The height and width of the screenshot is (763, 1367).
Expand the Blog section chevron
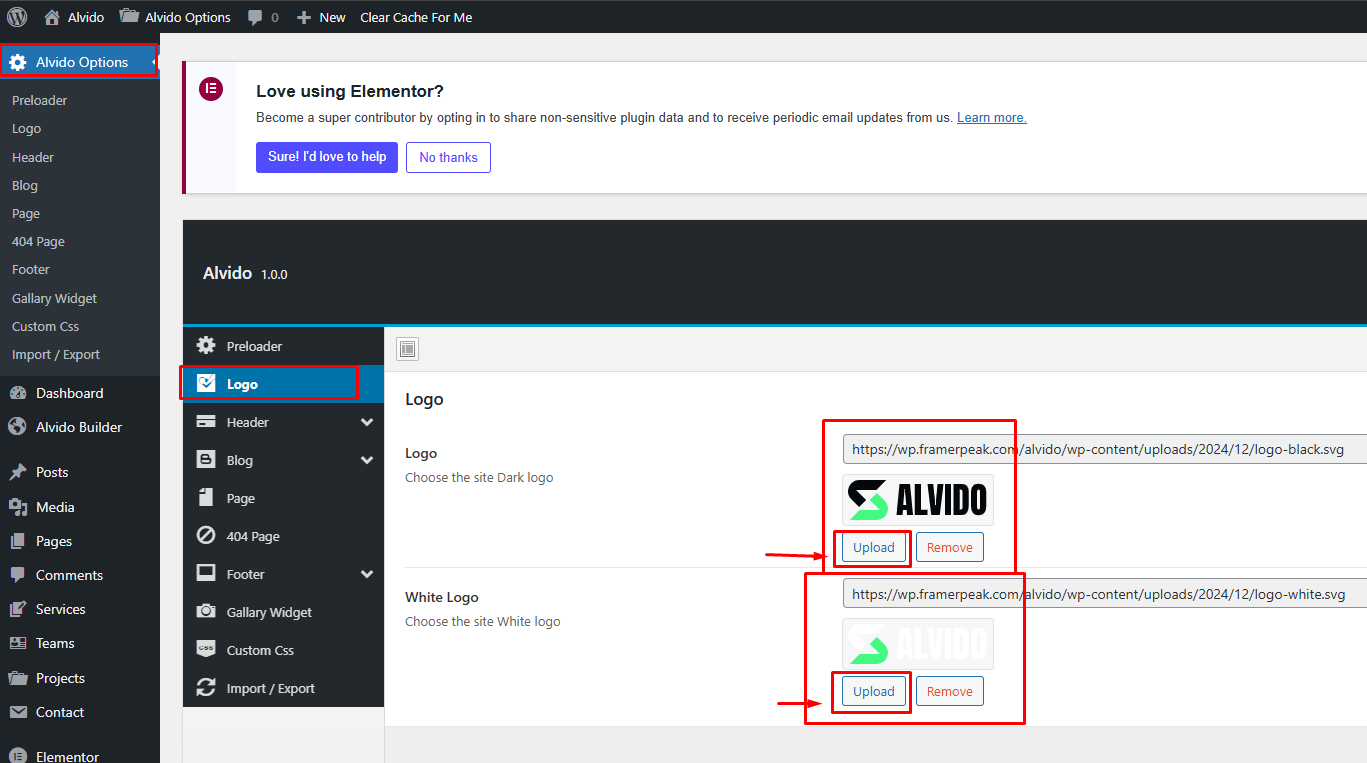pos(367,460)
